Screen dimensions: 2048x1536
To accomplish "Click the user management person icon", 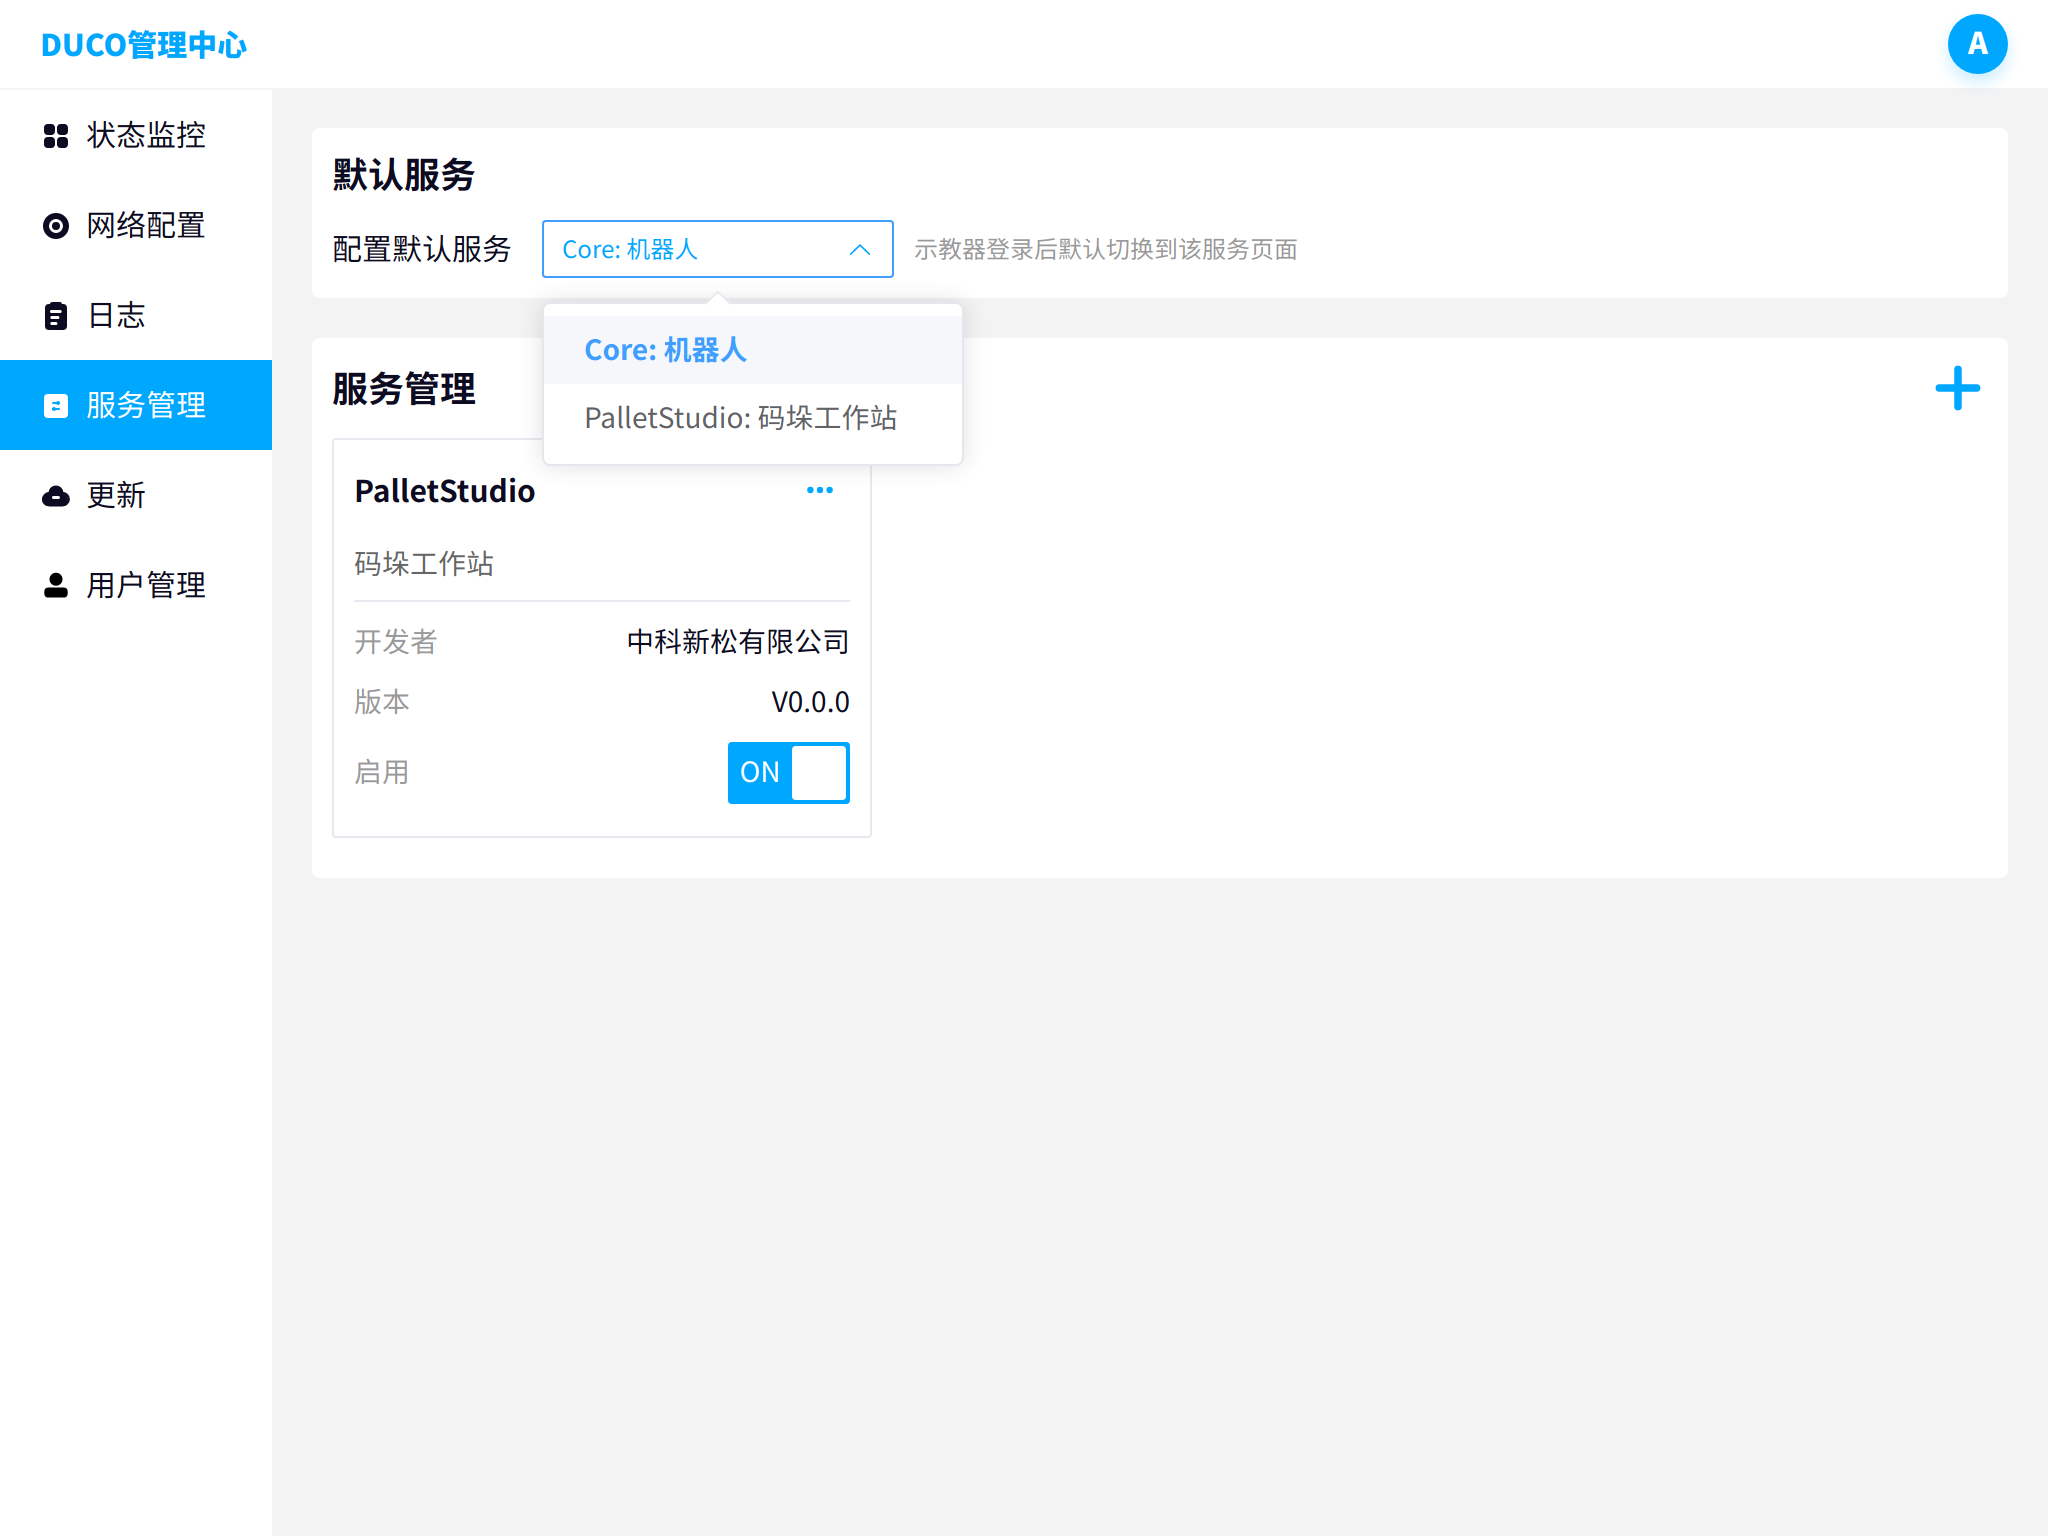I will (56, 586).
